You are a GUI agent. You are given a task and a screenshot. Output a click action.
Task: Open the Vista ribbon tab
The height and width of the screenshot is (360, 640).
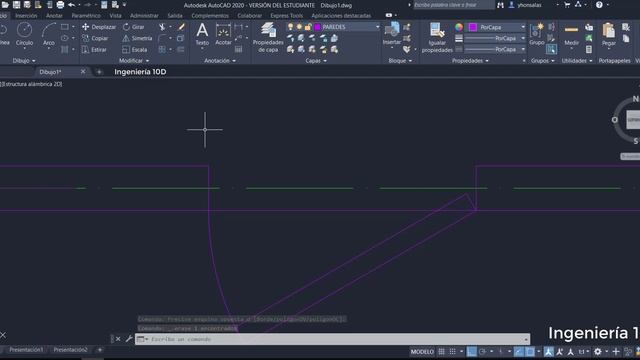tap(115, 16)
